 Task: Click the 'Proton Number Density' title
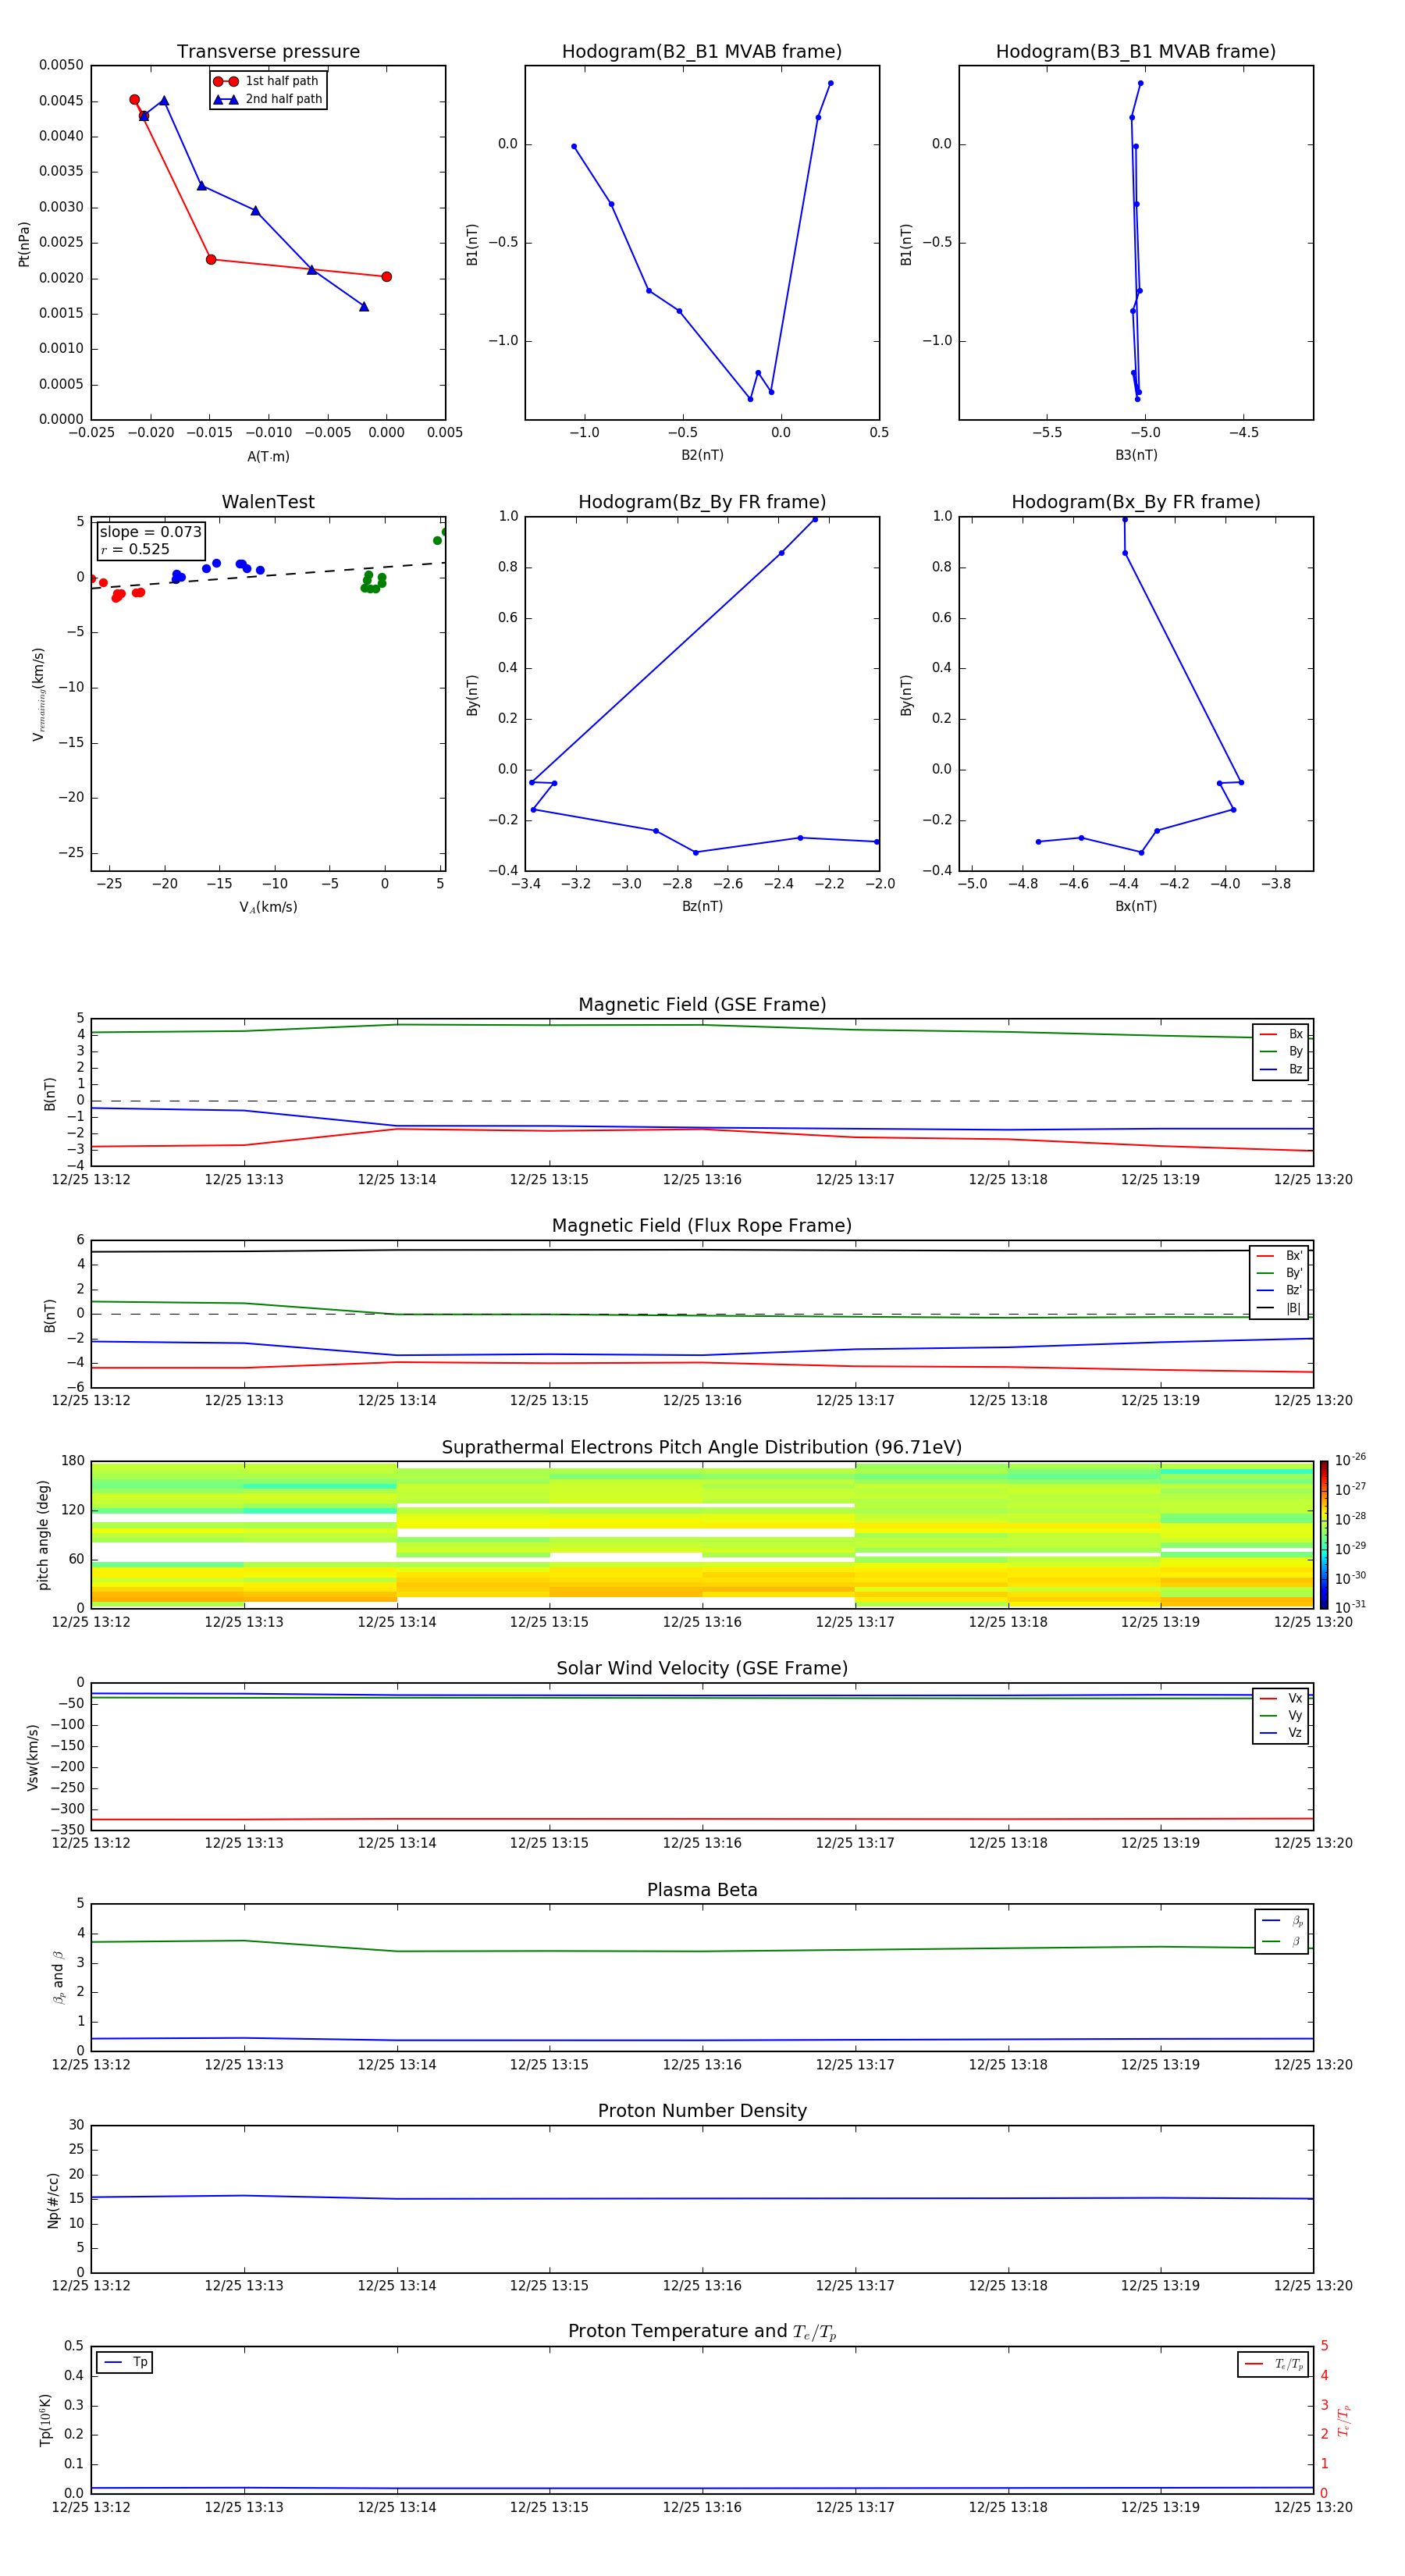[x=702, y=2111]
